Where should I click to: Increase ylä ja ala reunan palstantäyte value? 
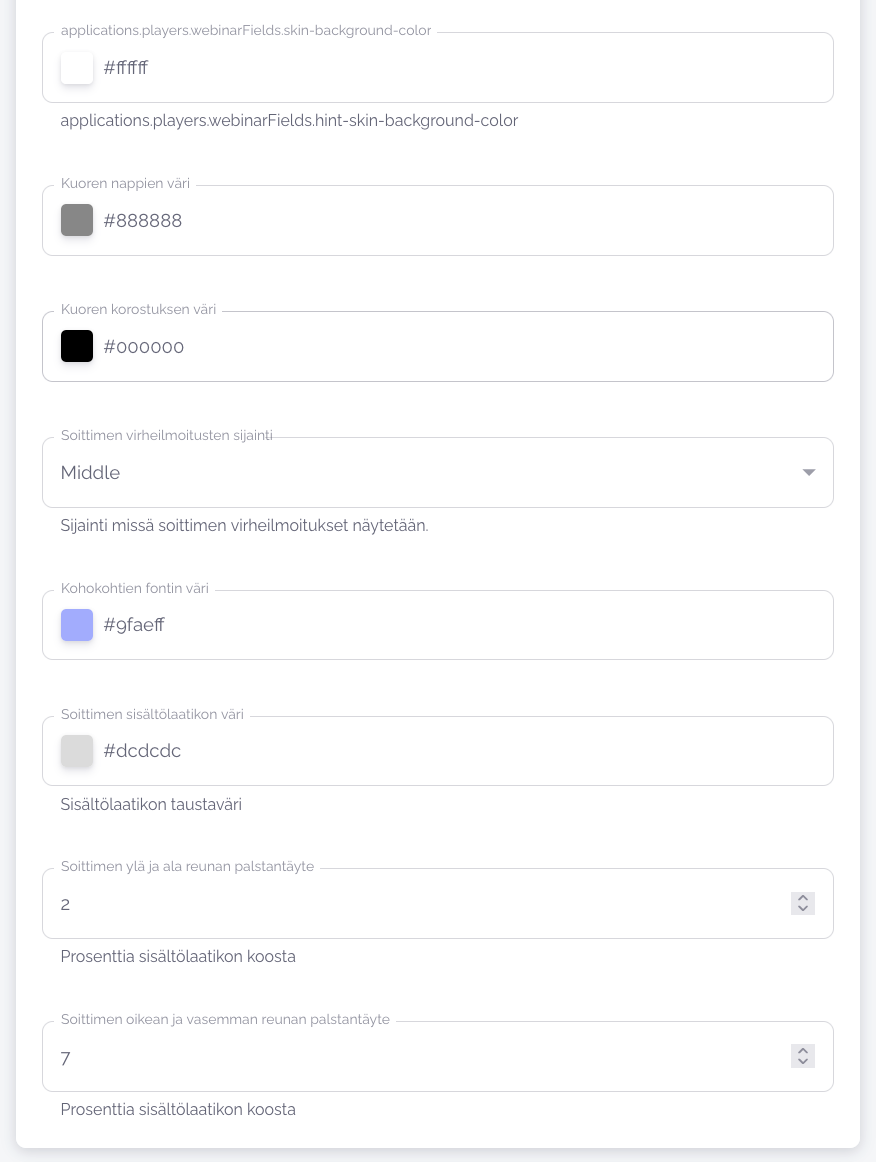click(803, 898)
